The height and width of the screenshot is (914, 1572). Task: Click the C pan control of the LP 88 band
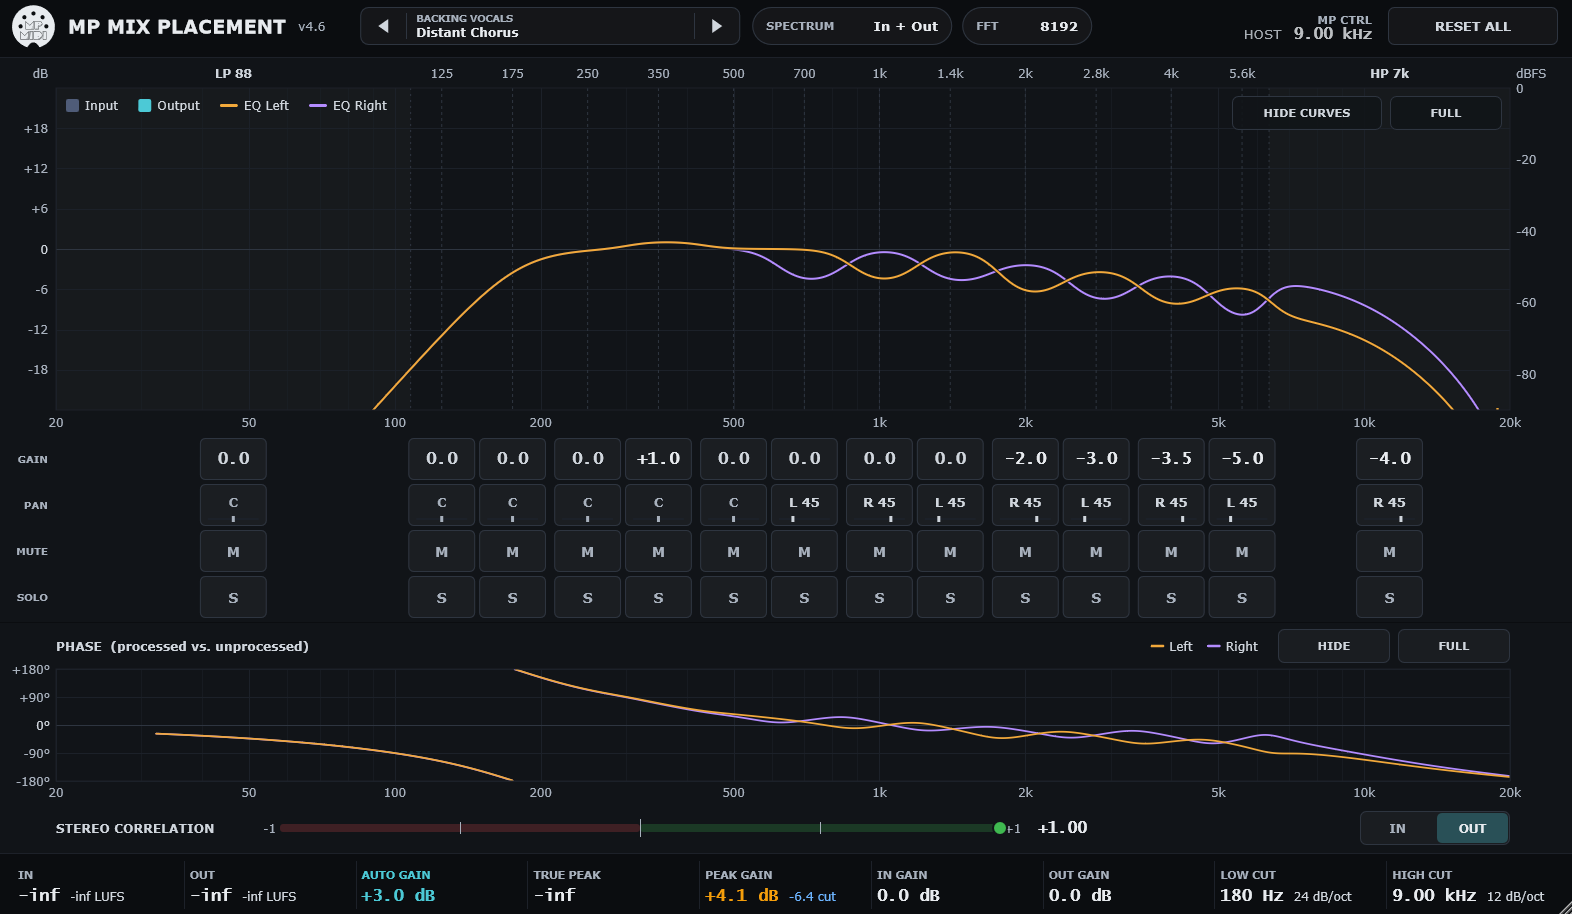tap(233, 505)
